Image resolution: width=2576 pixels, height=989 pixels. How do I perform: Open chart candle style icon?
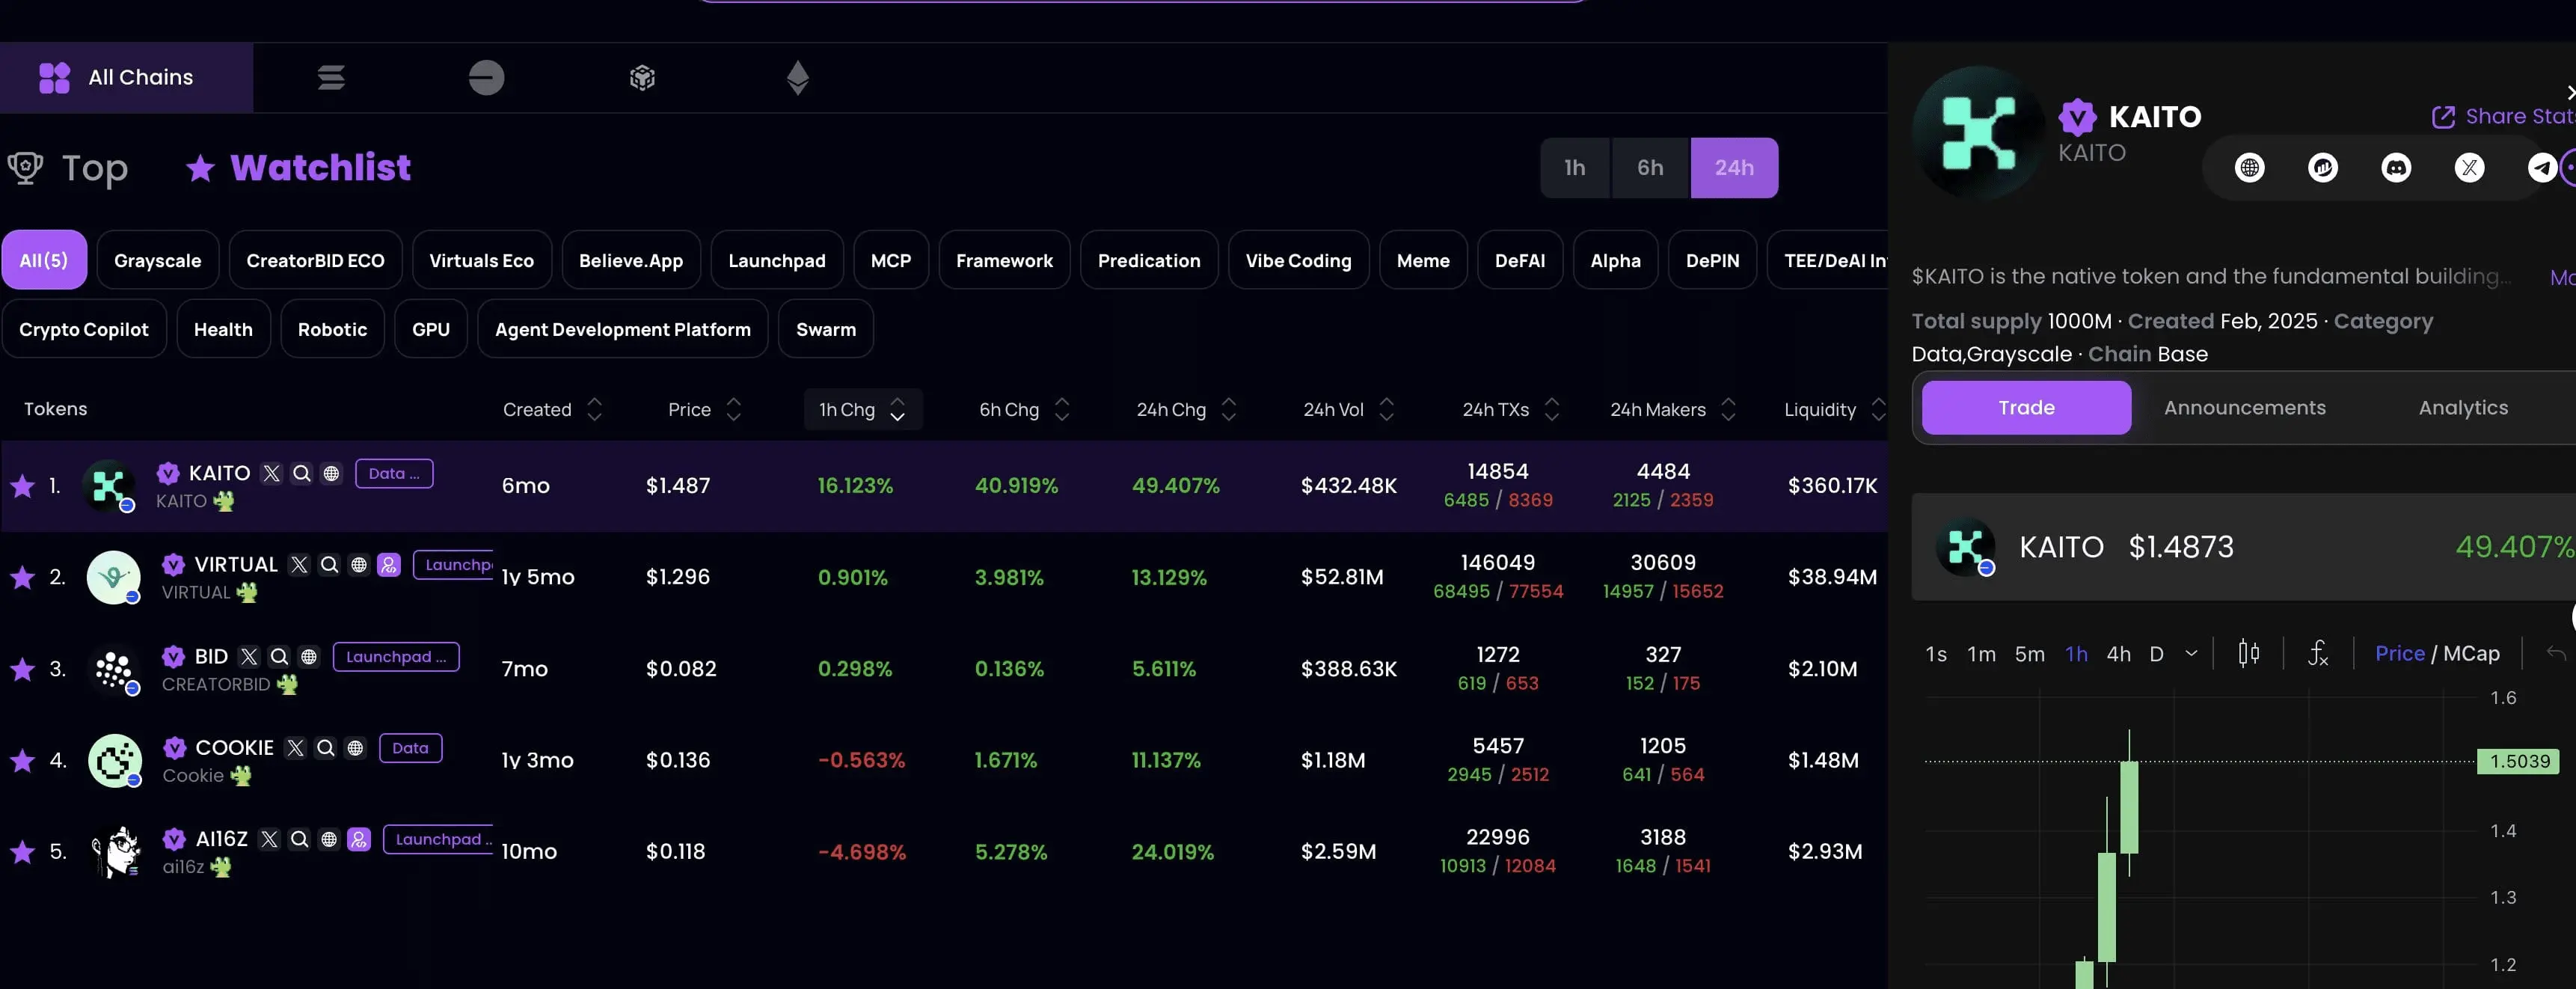coord(2248,653)
